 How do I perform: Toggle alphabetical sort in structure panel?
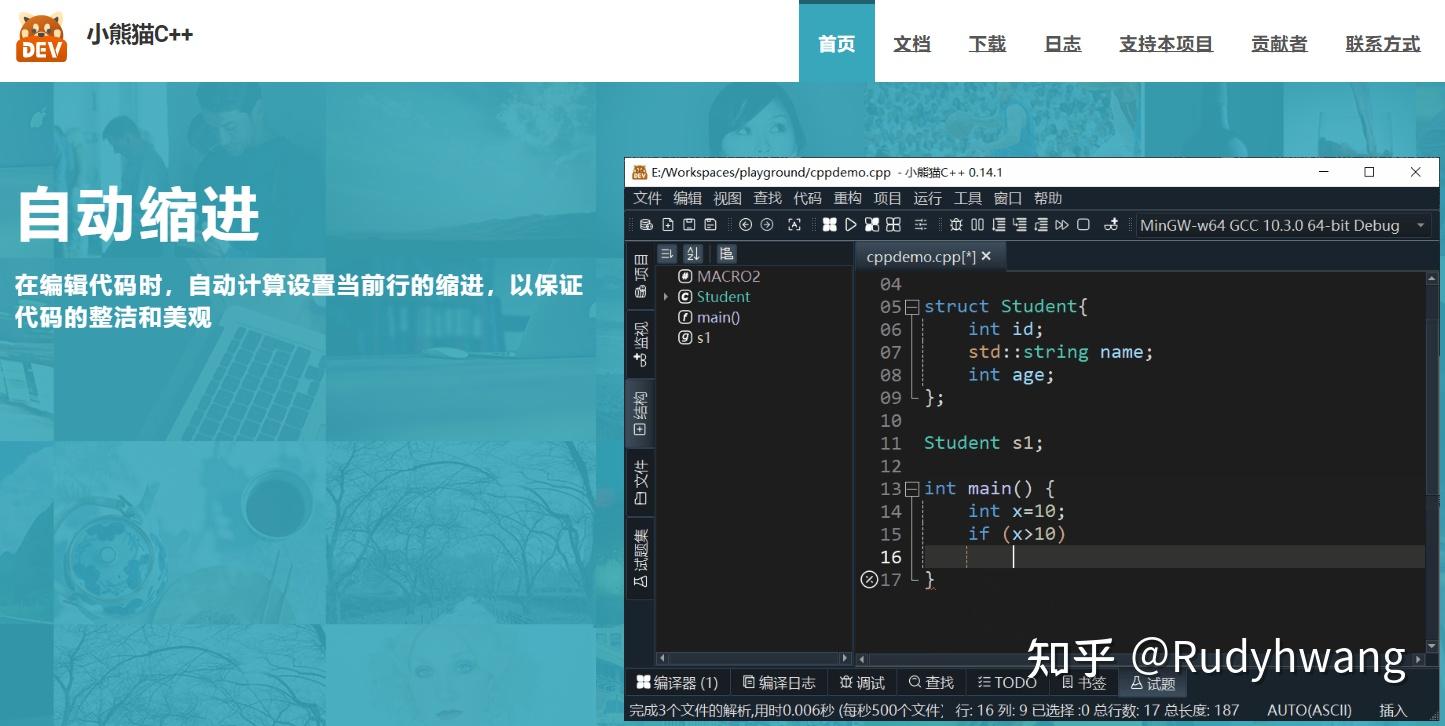(693, 254)
